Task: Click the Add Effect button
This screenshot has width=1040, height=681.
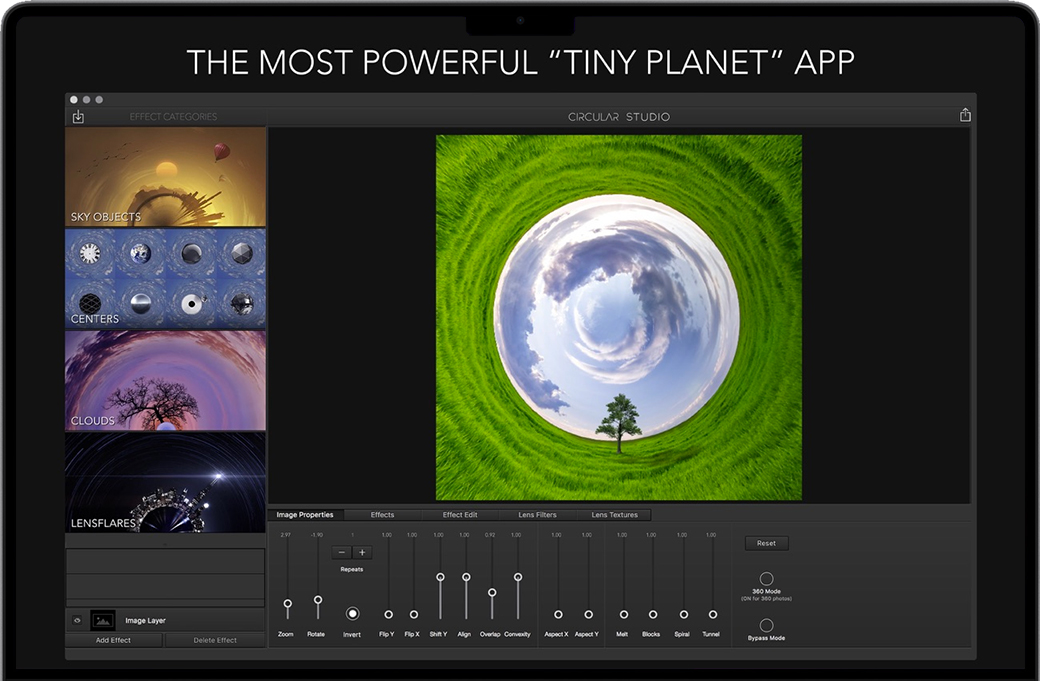Action: (114, 640)
